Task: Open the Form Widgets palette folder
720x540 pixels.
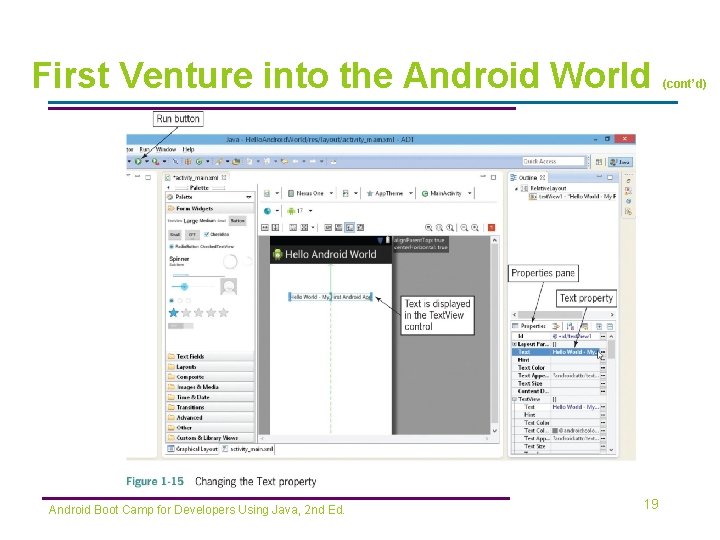Action: (210, 208)
